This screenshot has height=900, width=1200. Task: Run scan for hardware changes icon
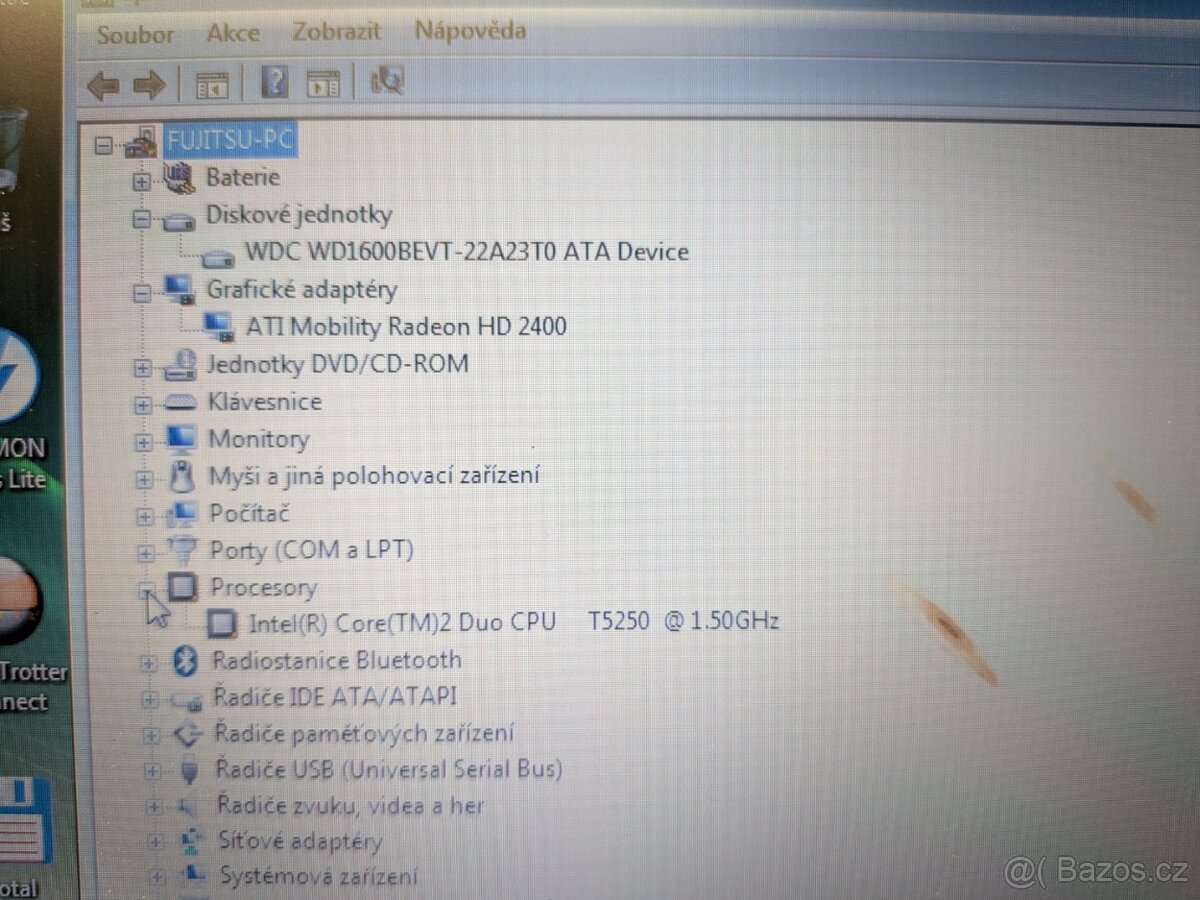(x=387, y=82)
